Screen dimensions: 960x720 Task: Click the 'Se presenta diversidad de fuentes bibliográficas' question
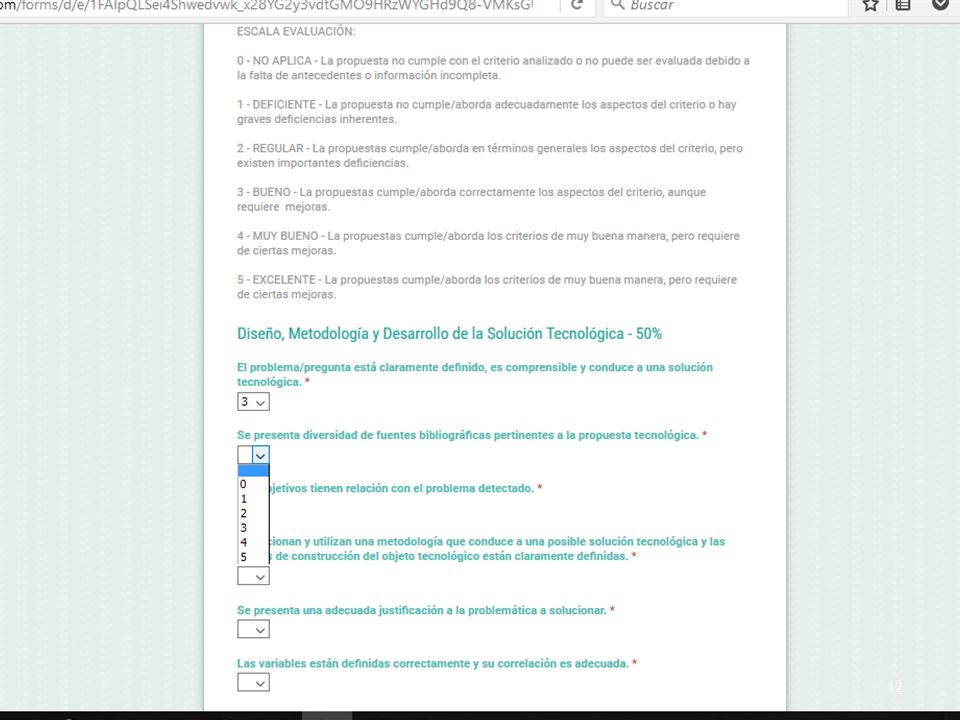click(472, 435)
